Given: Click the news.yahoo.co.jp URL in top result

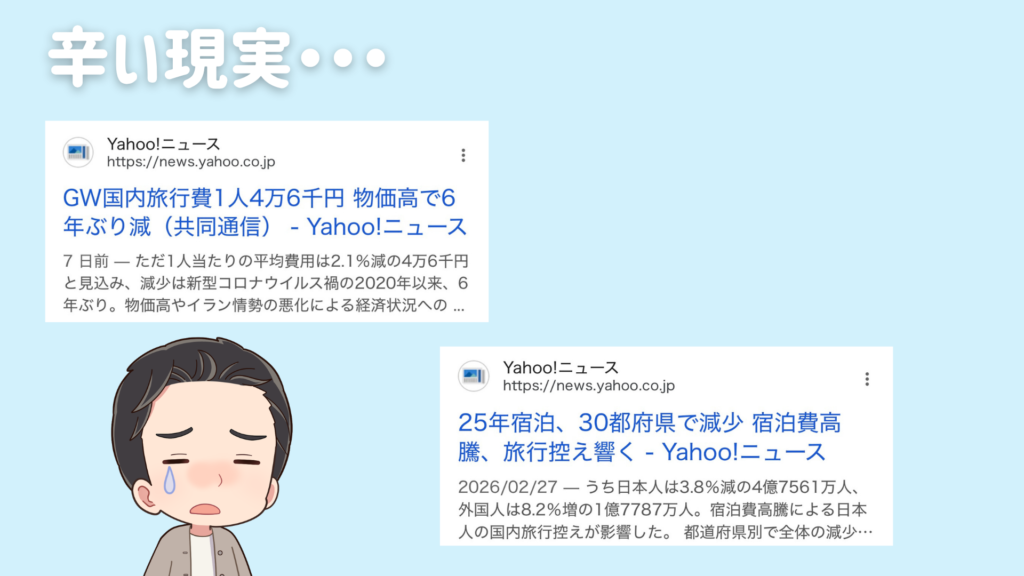Looking at the screenshot, I should (x=191, y=161).
